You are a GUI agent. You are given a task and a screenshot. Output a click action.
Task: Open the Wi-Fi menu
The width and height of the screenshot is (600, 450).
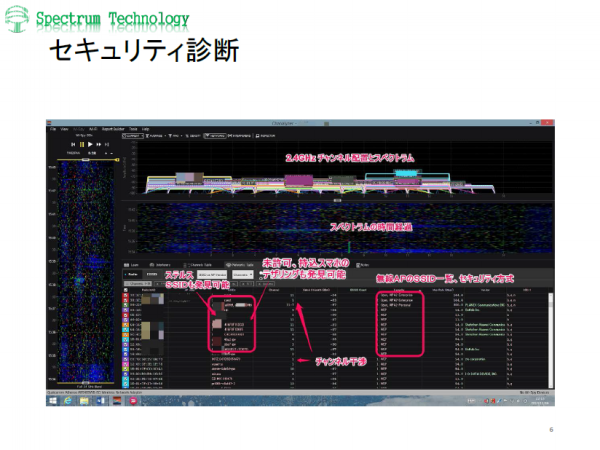[x=93, y=129]
